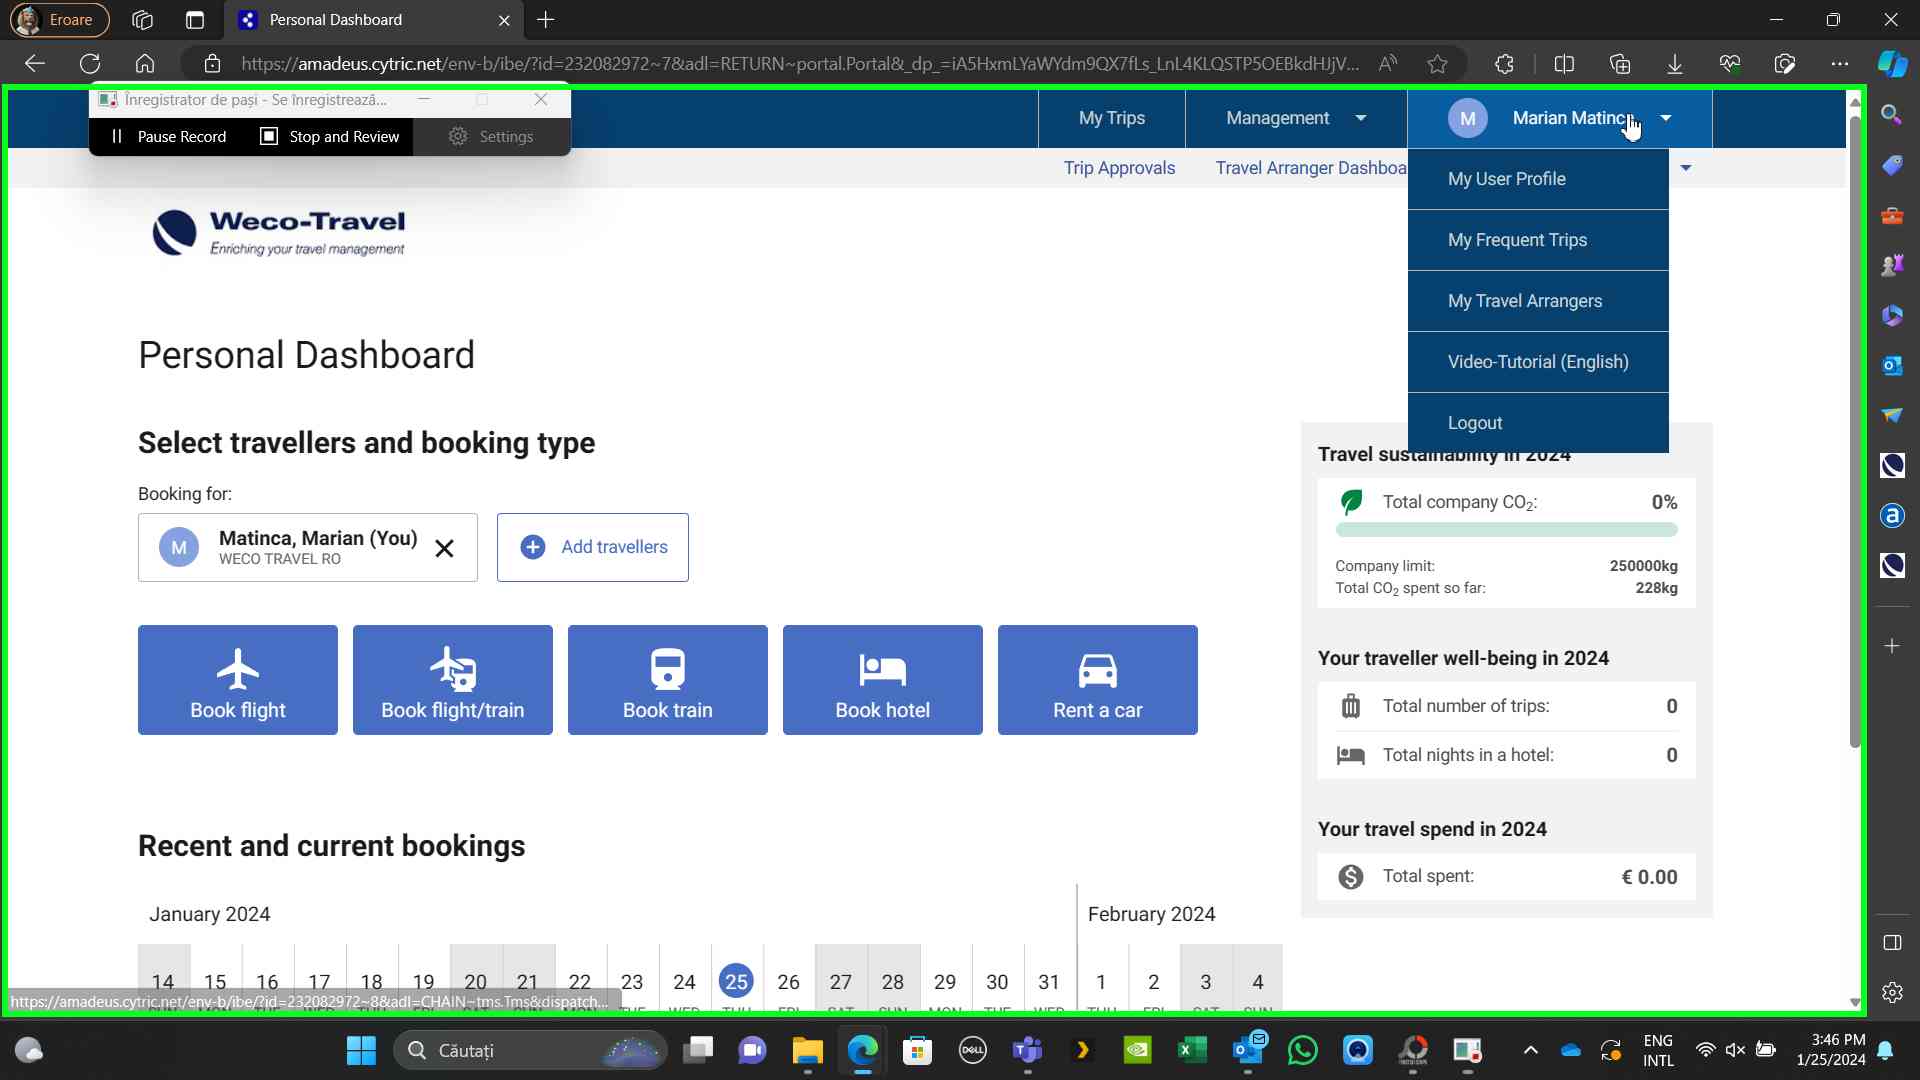The width and height of the screenshot is (1920, 1080).
Task: Open the Edge sidebar settings gear
Action: tap(1892, 993)
